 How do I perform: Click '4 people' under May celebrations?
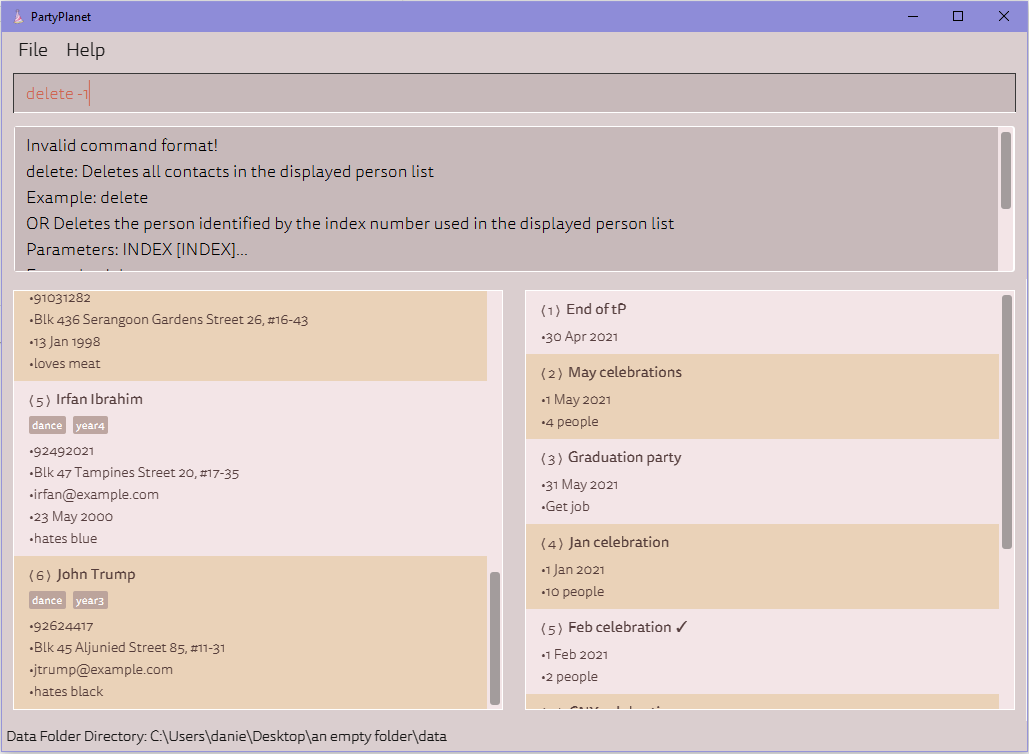tap(570, 421)
